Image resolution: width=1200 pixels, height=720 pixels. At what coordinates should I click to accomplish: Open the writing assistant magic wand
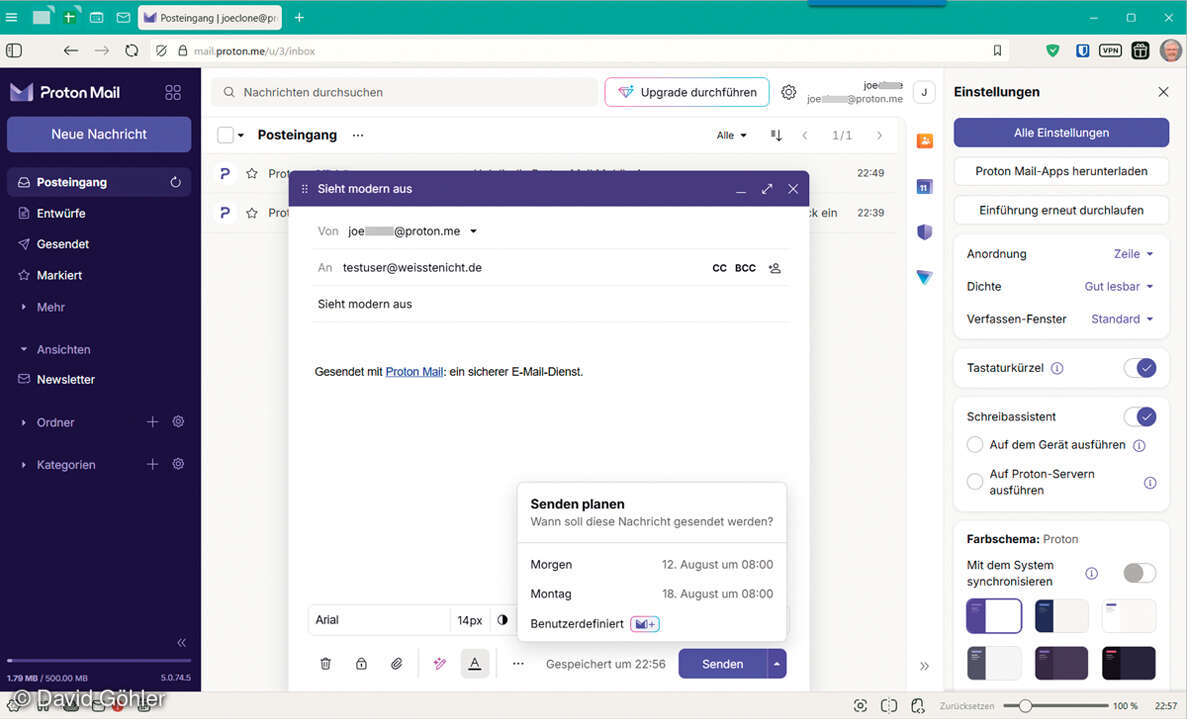click(439, 664)
